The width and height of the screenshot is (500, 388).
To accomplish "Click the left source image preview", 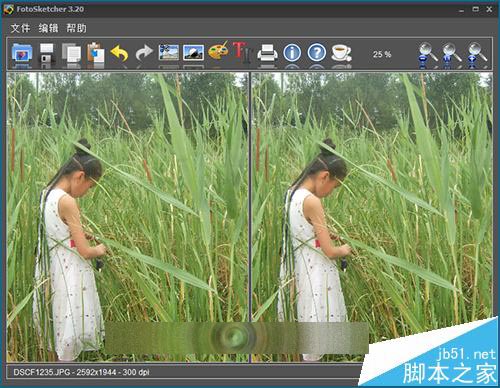I will (128, 217).
